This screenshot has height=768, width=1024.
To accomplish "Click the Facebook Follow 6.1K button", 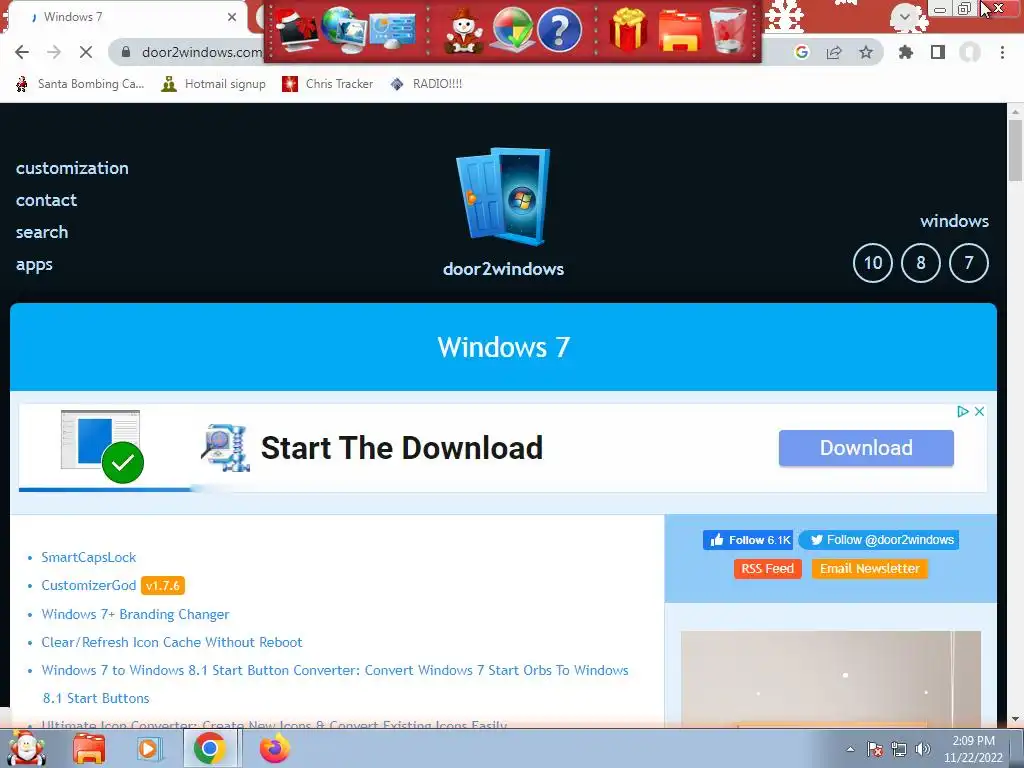I will (748, 540).
